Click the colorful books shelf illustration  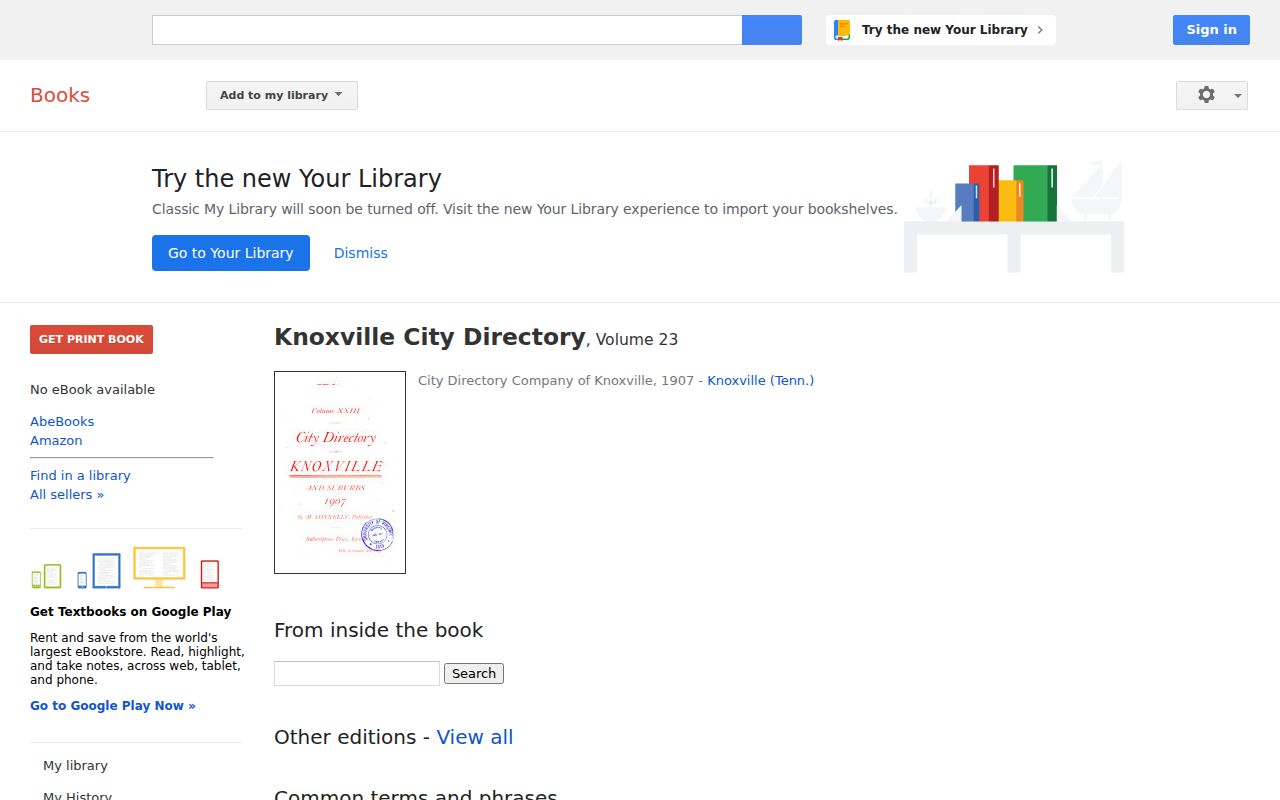1014,215
